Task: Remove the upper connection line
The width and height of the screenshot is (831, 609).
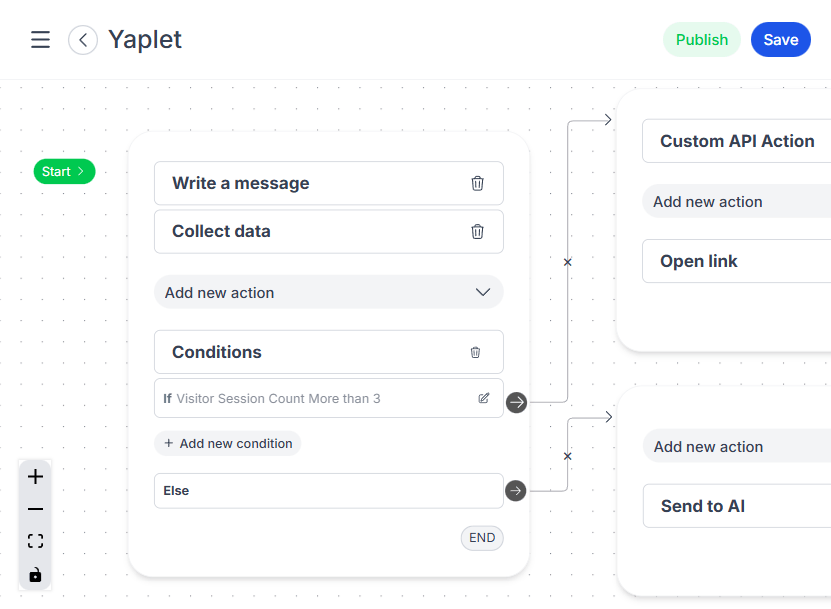Action: [568, 262]
